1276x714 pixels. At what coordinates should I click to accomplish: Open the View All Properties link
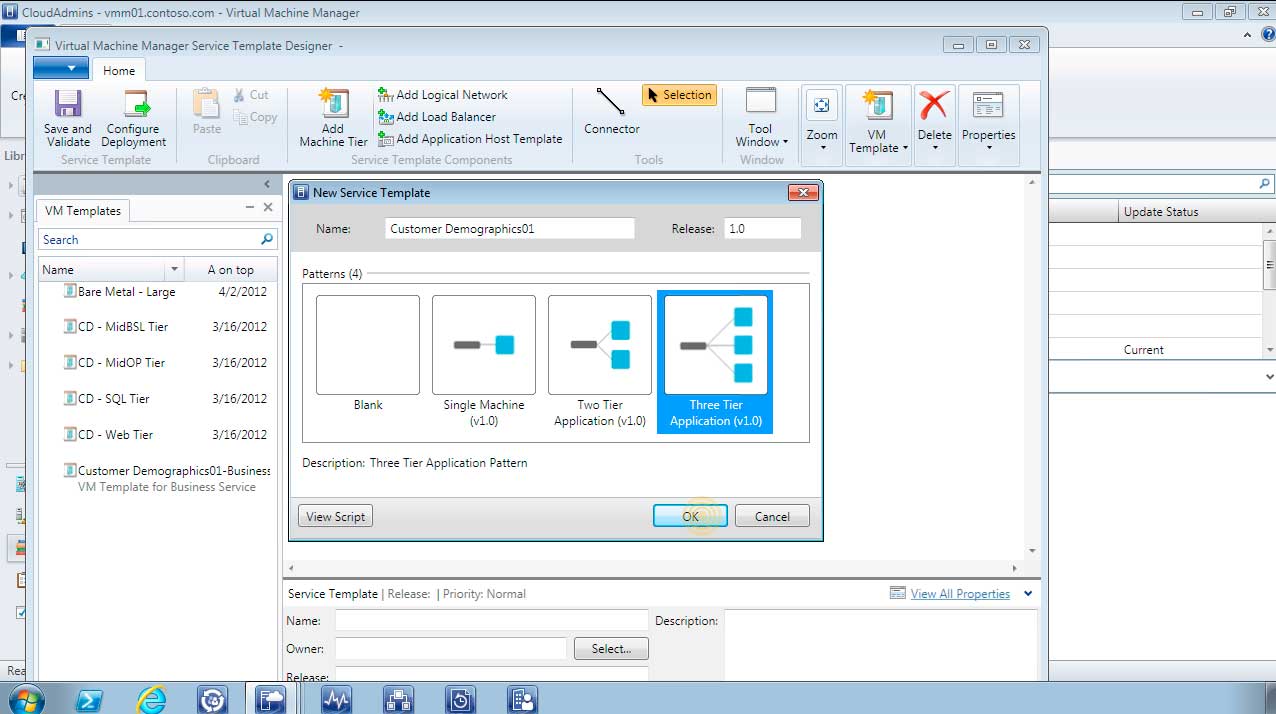click(960, 594)
